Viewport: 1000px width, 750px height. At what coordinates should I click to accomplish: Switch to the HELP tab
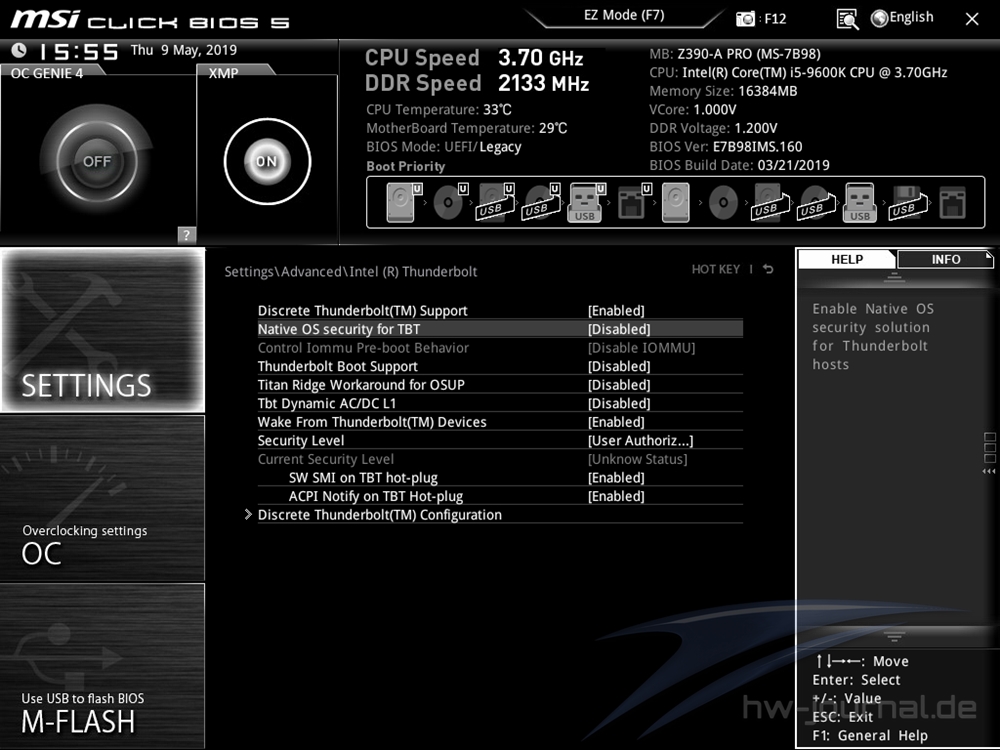pos(847,260)
